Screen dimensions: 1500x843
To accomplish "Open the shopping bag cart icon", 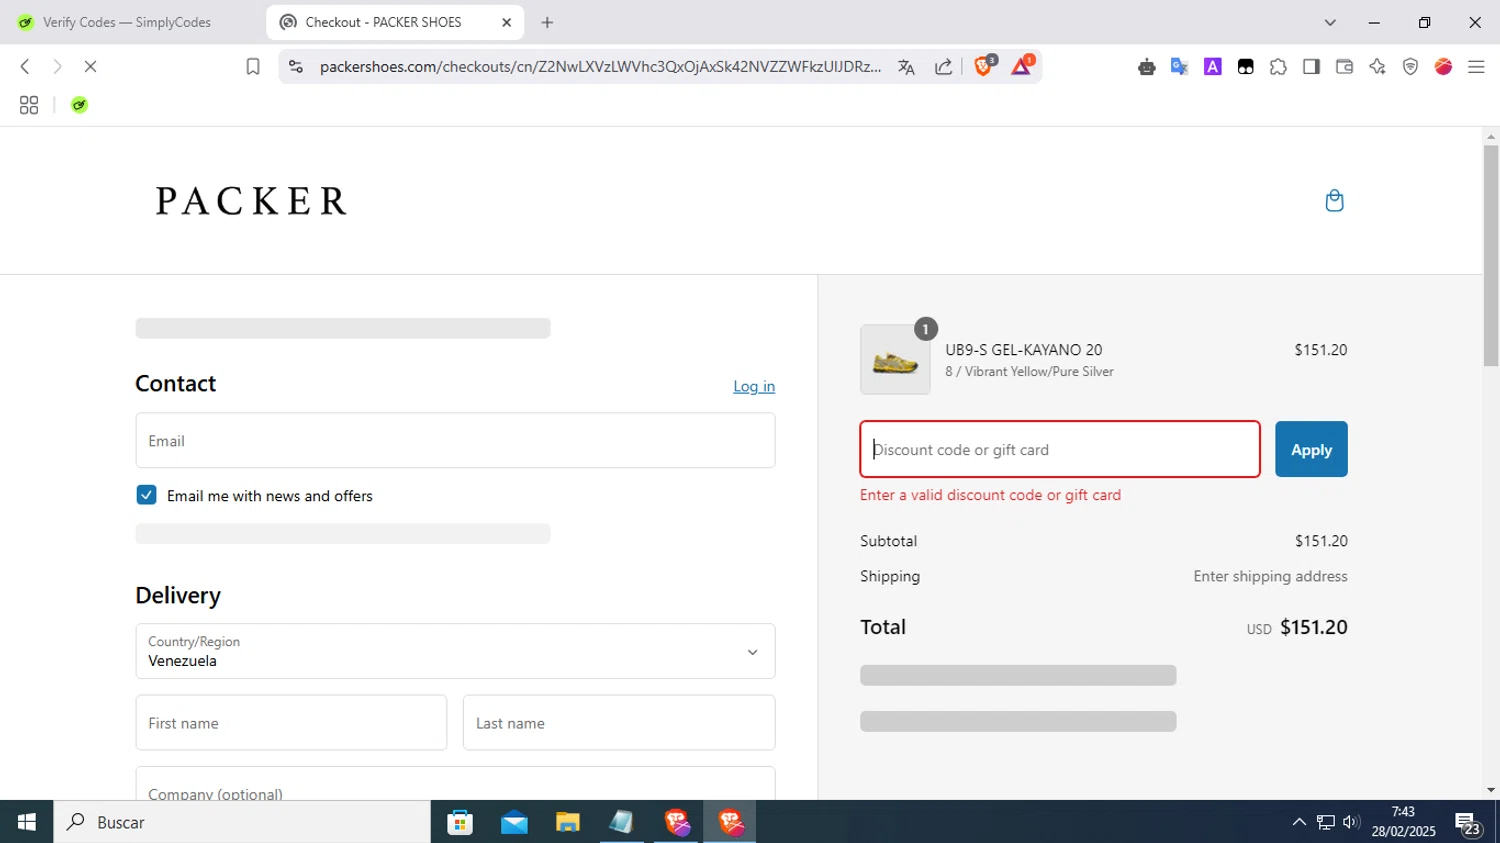I will tap(1334, 201).
